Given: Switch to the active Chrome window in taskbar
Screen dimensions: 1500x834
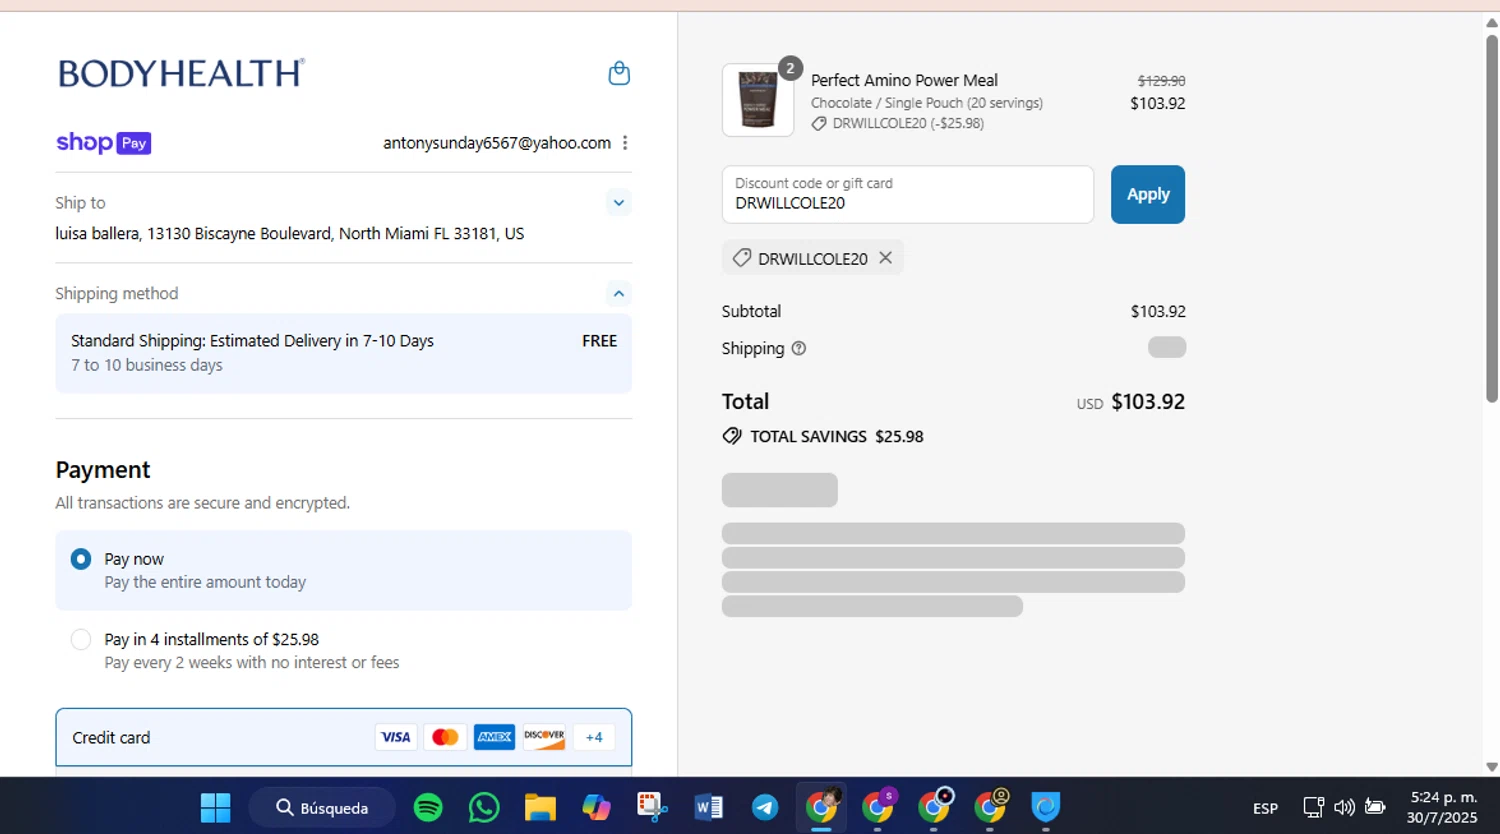Looking at the screenshot, I should coord(822,806).
